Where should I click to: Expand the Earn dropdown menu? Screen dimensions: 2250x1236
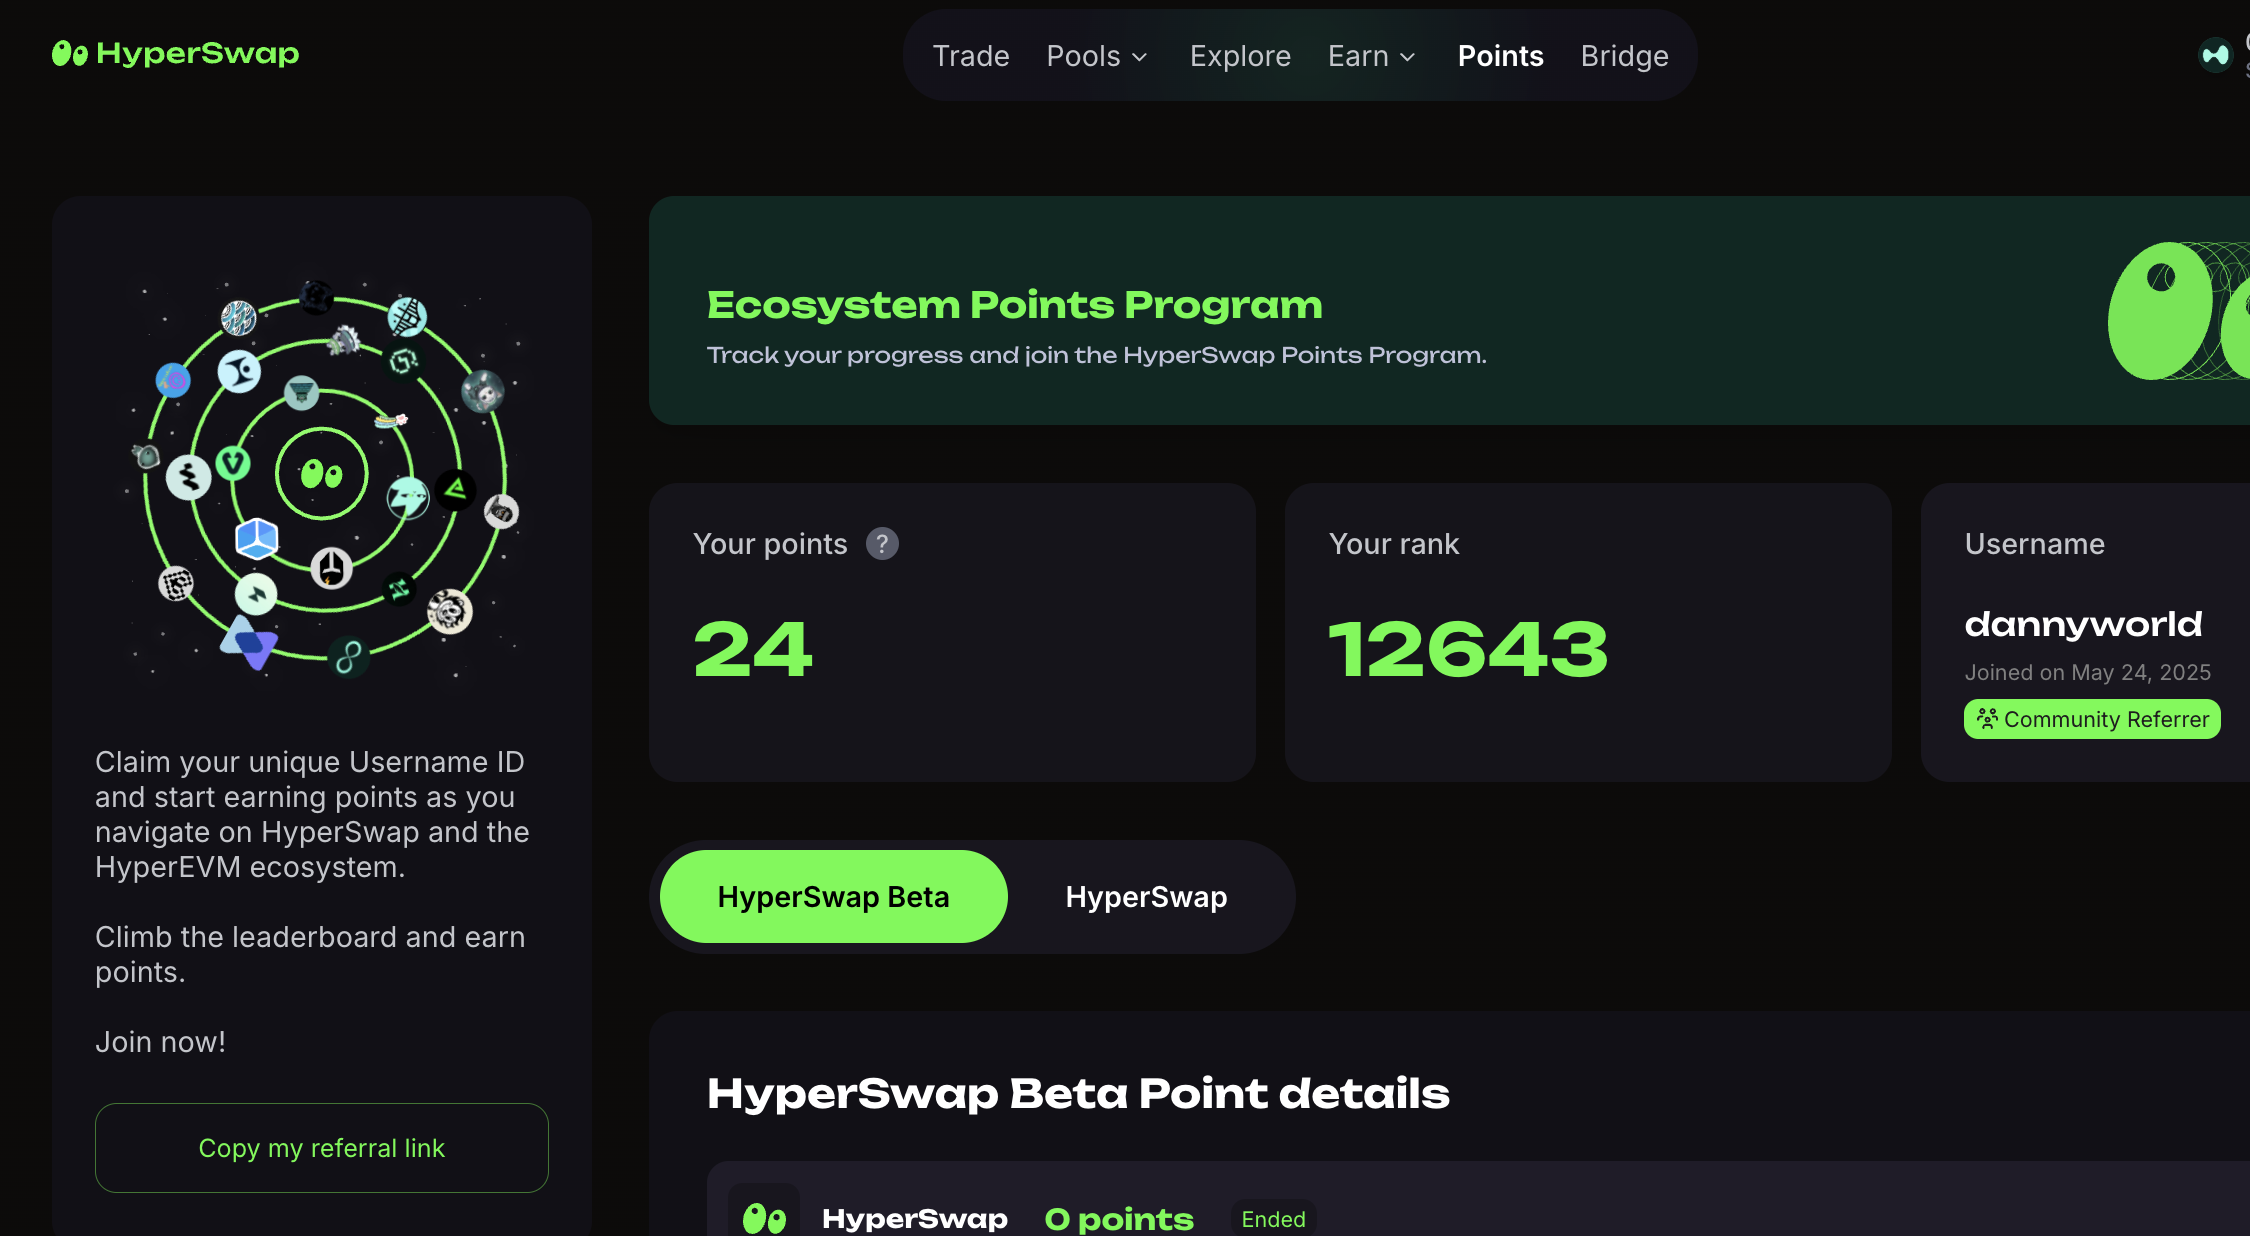1371,56
